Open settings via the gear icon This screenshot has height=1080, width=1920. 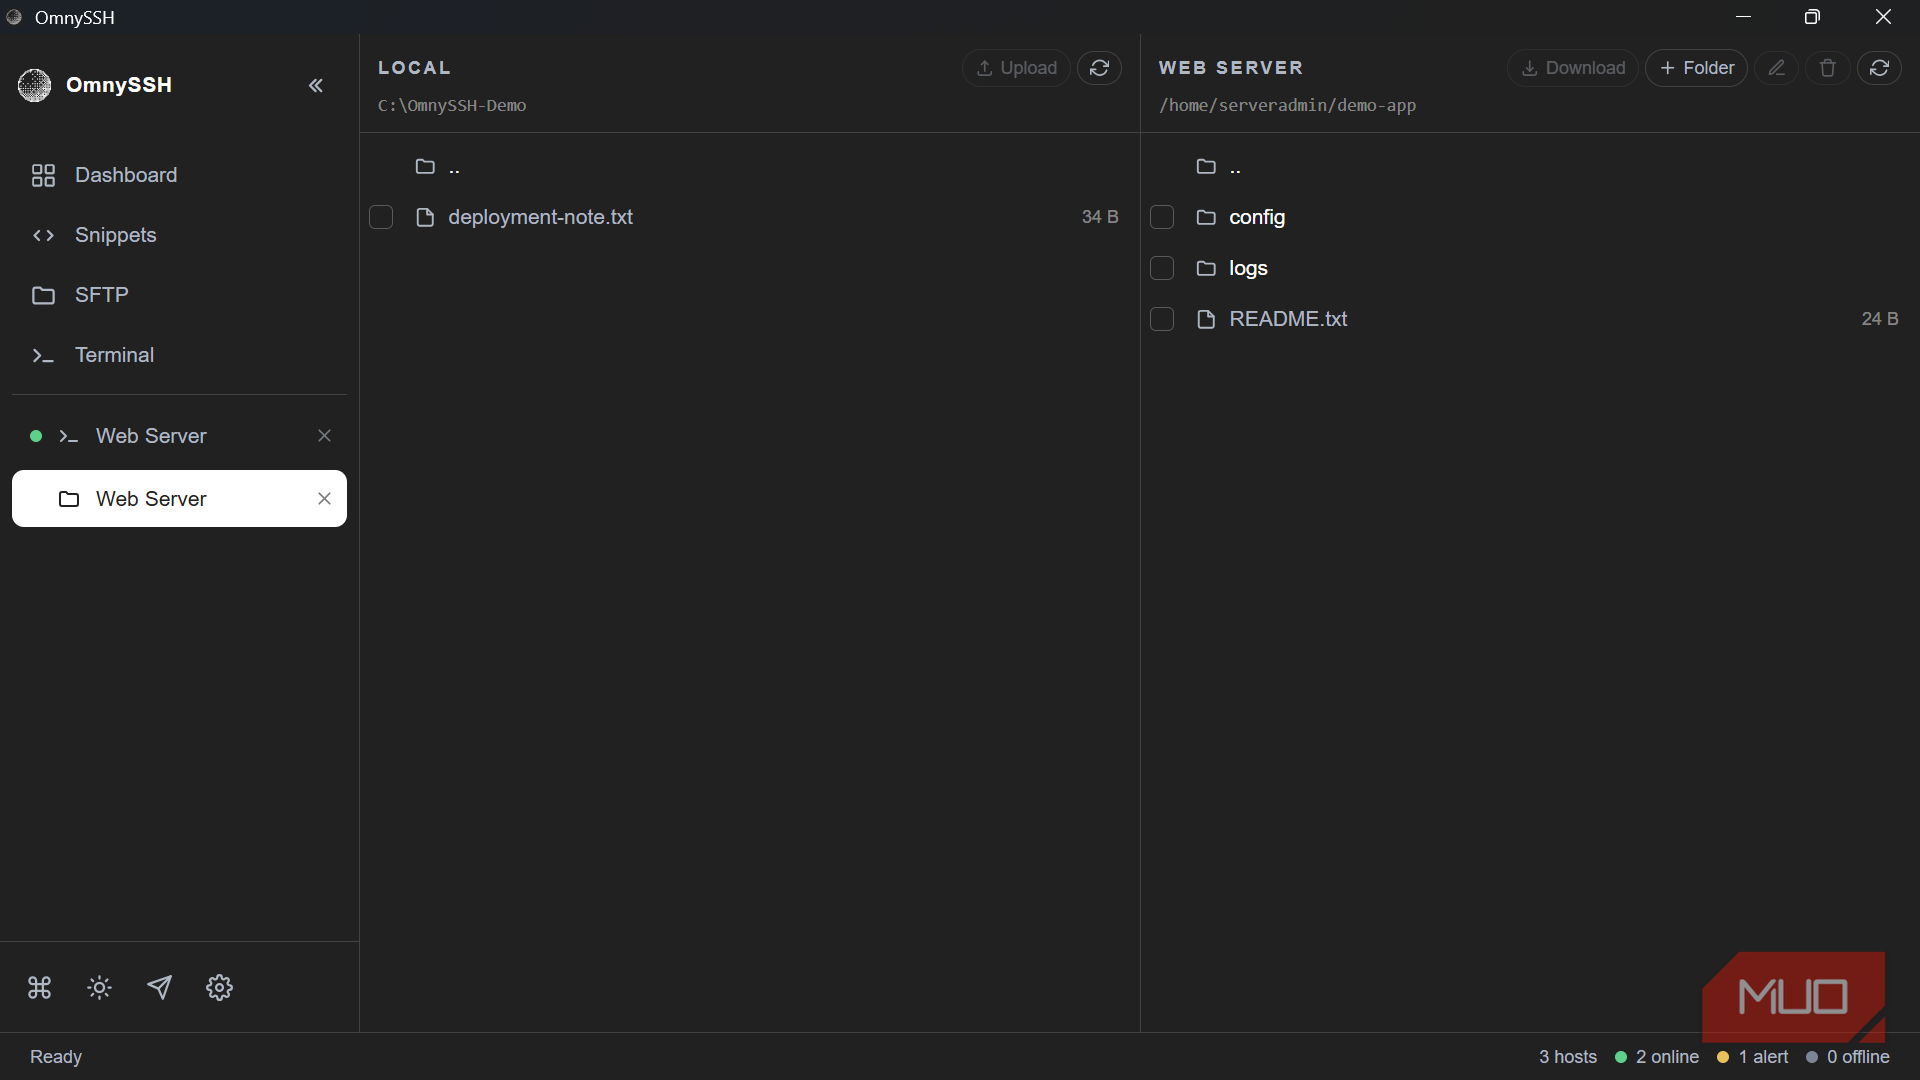click(x=220, y=988)
